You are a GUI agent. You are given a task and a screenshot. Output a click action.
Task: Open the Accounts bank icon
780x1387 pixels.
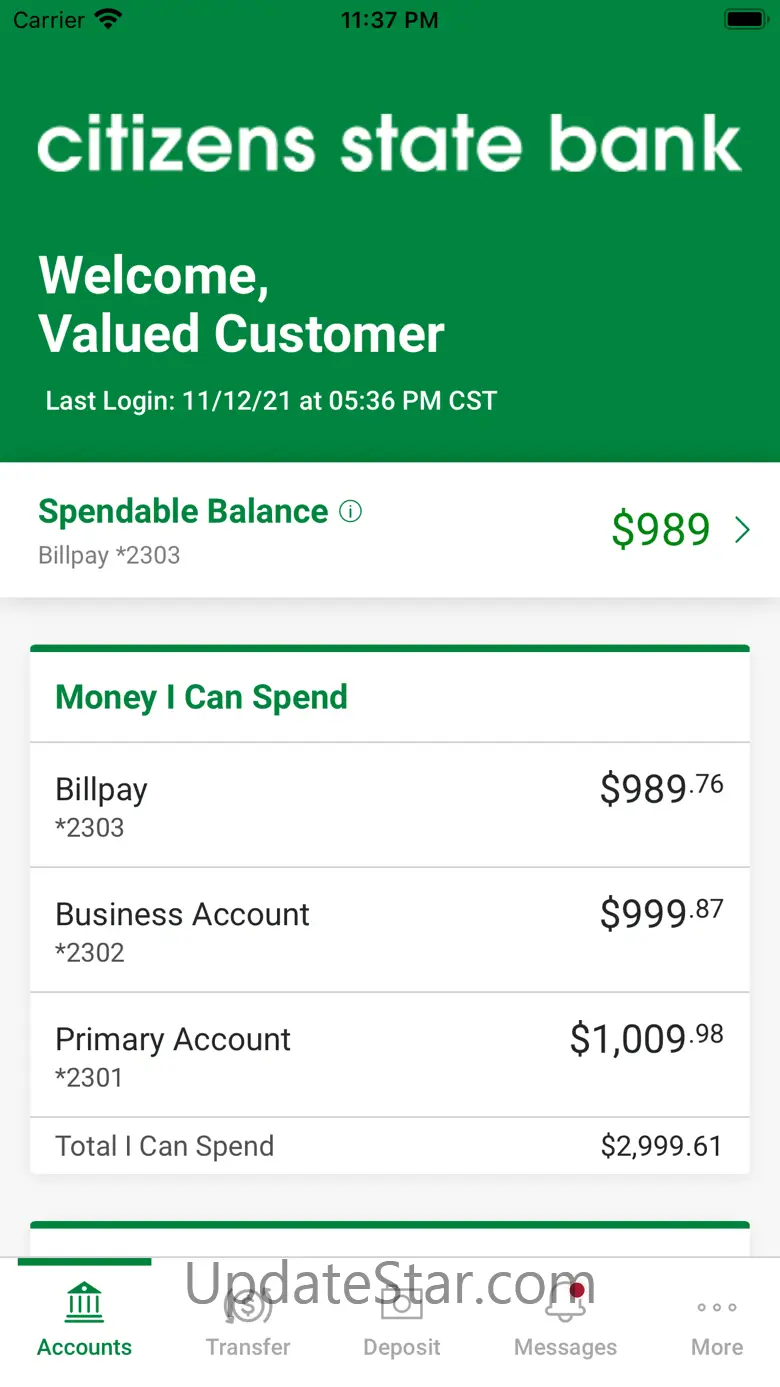coord(84,1303)
